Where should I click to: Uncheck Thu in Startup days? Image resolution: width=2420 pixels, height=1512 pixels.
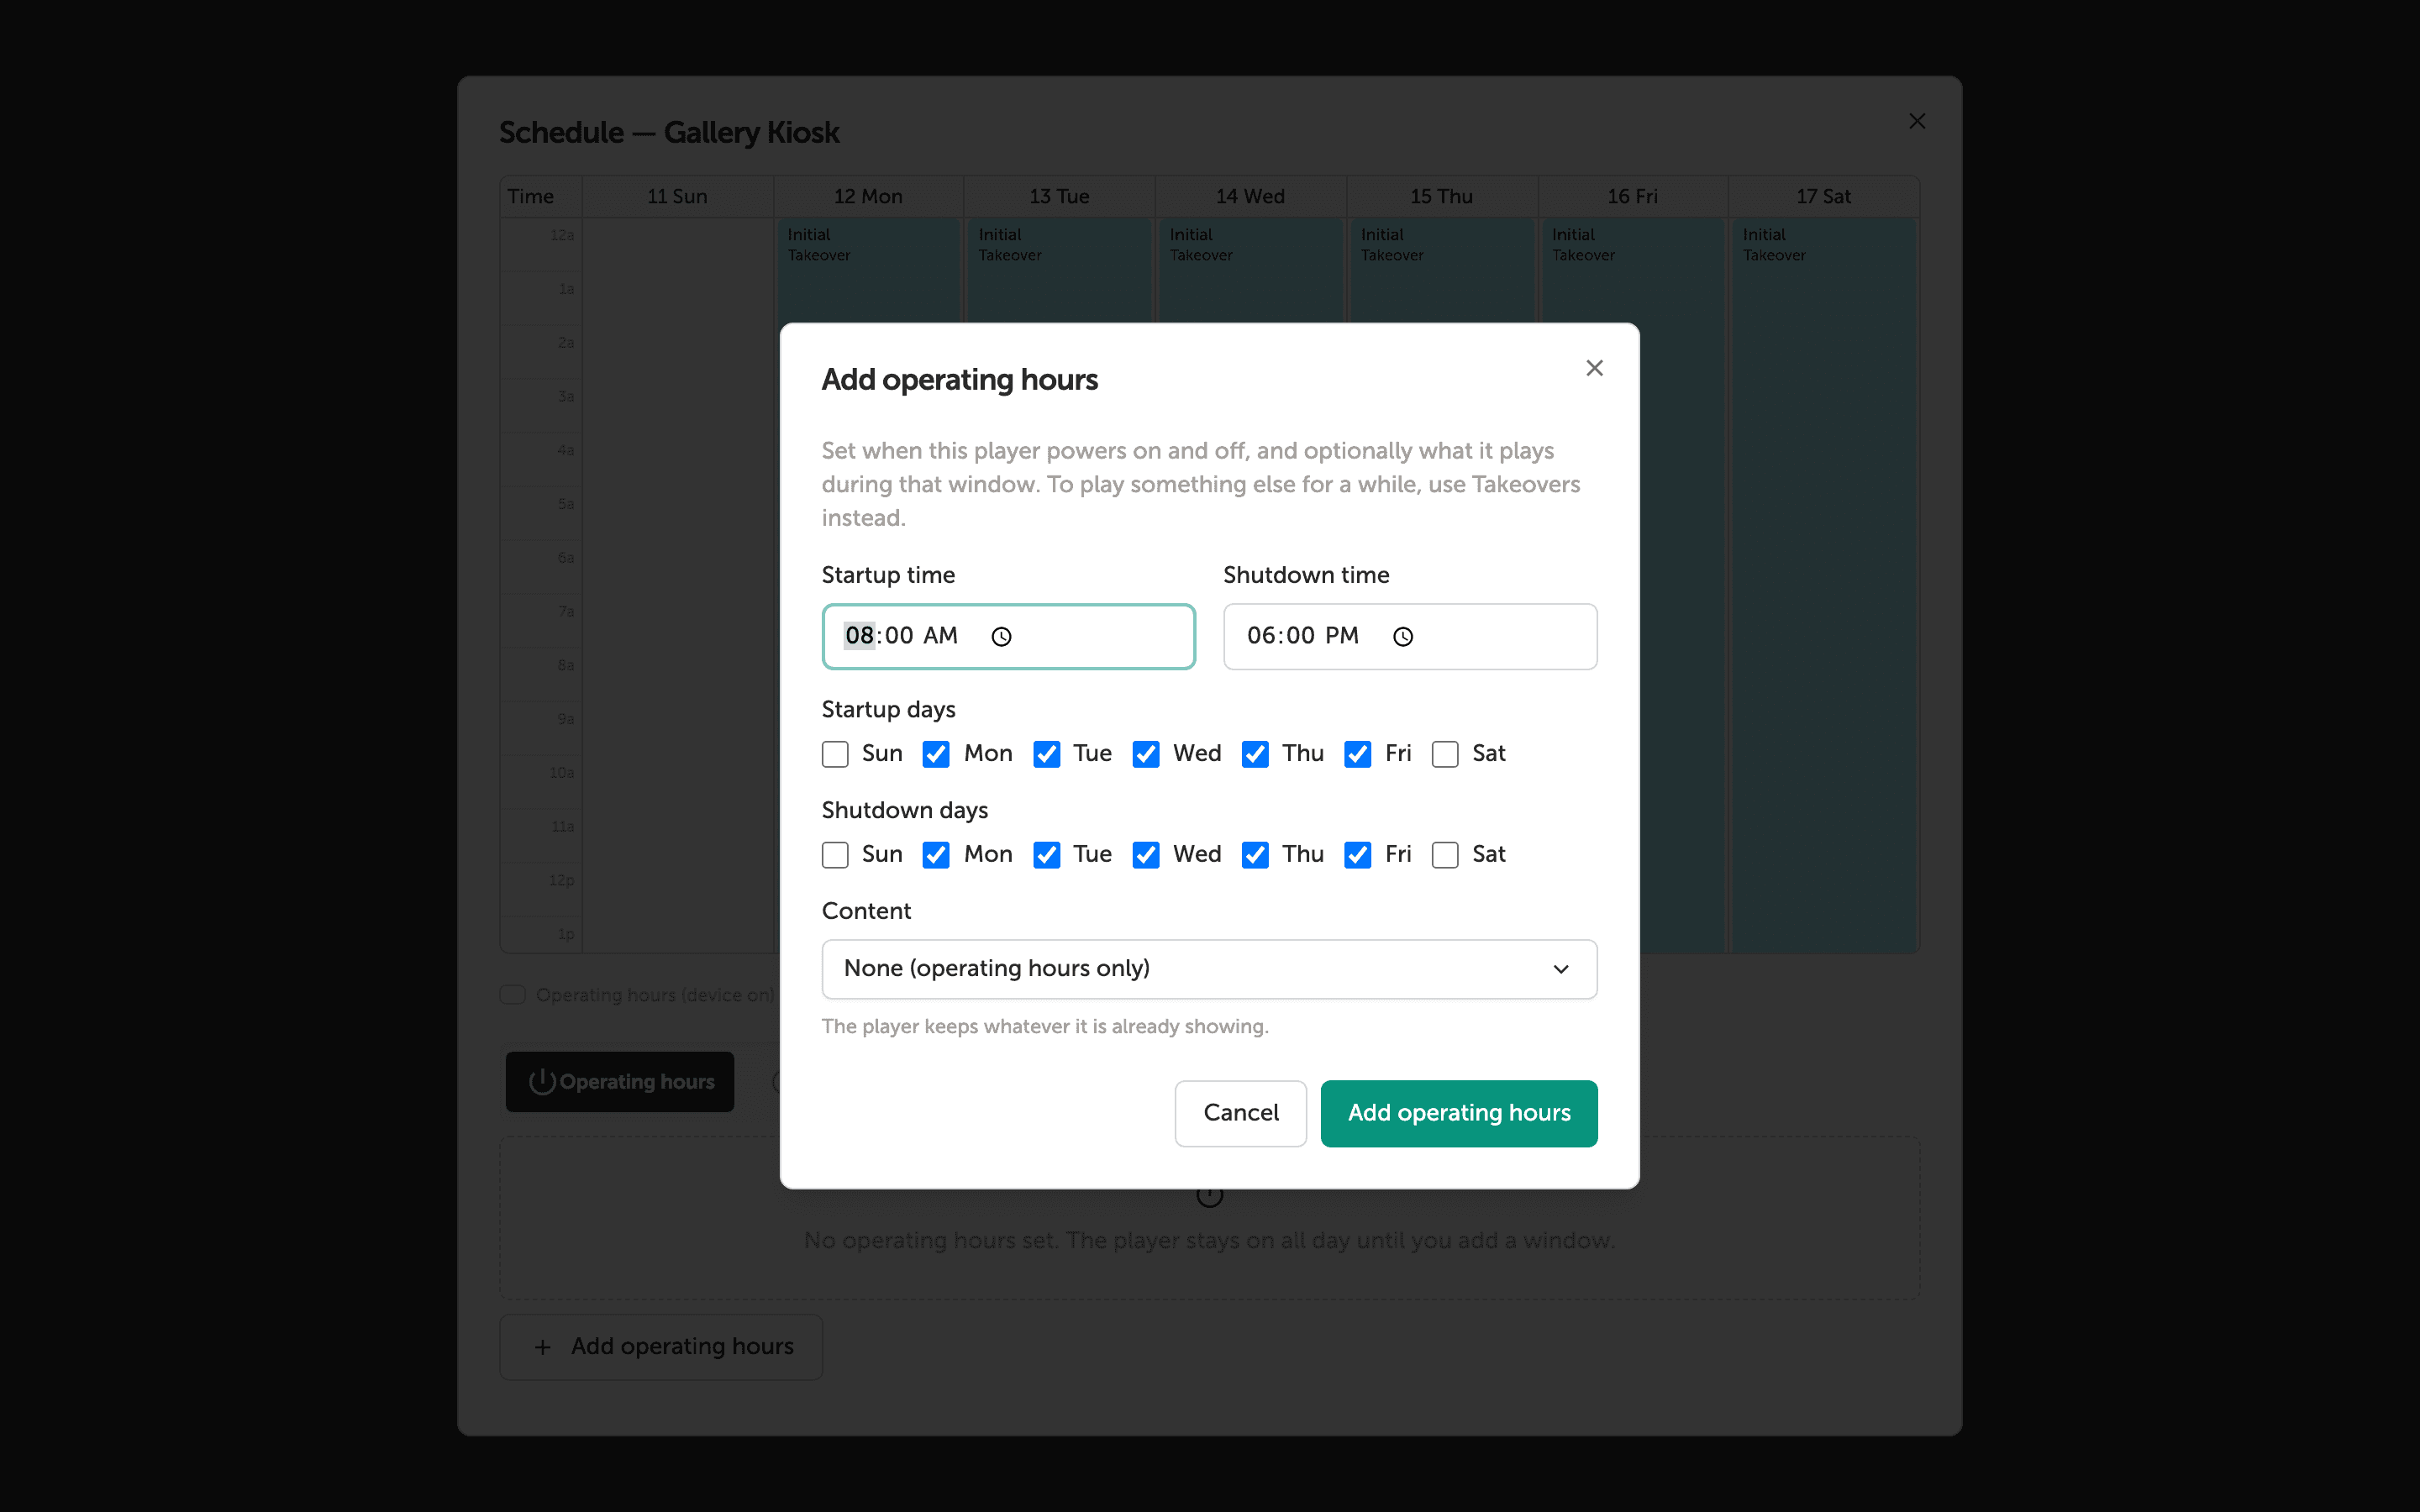[1255, 754]
